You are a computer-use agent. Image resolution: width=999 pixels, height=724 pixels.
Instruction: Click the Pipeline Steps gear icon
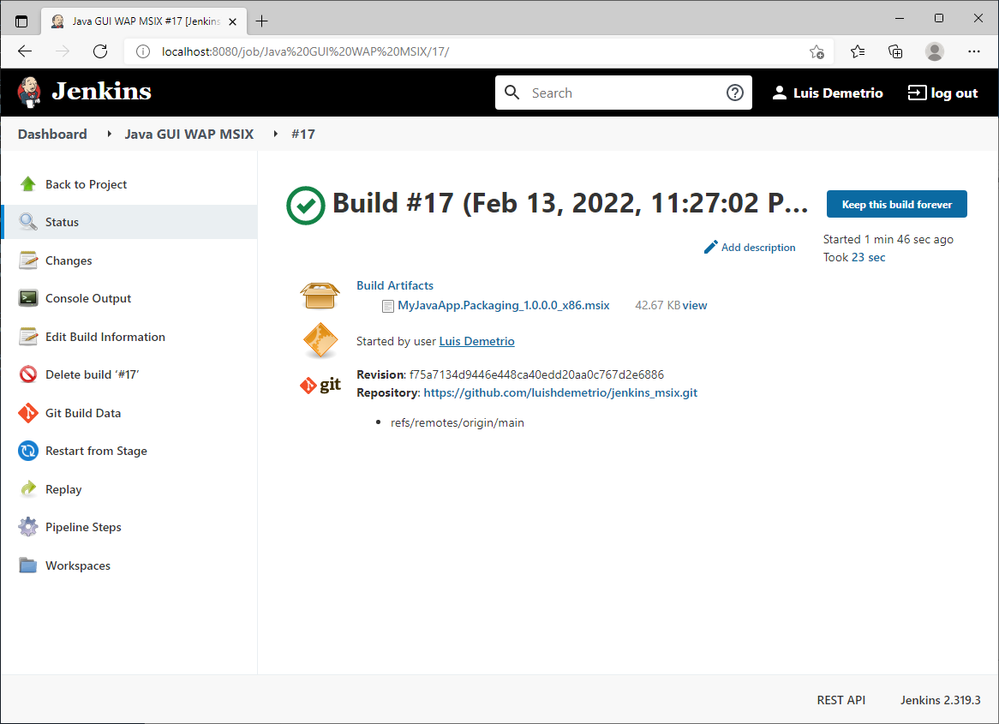tap(28, 527)
